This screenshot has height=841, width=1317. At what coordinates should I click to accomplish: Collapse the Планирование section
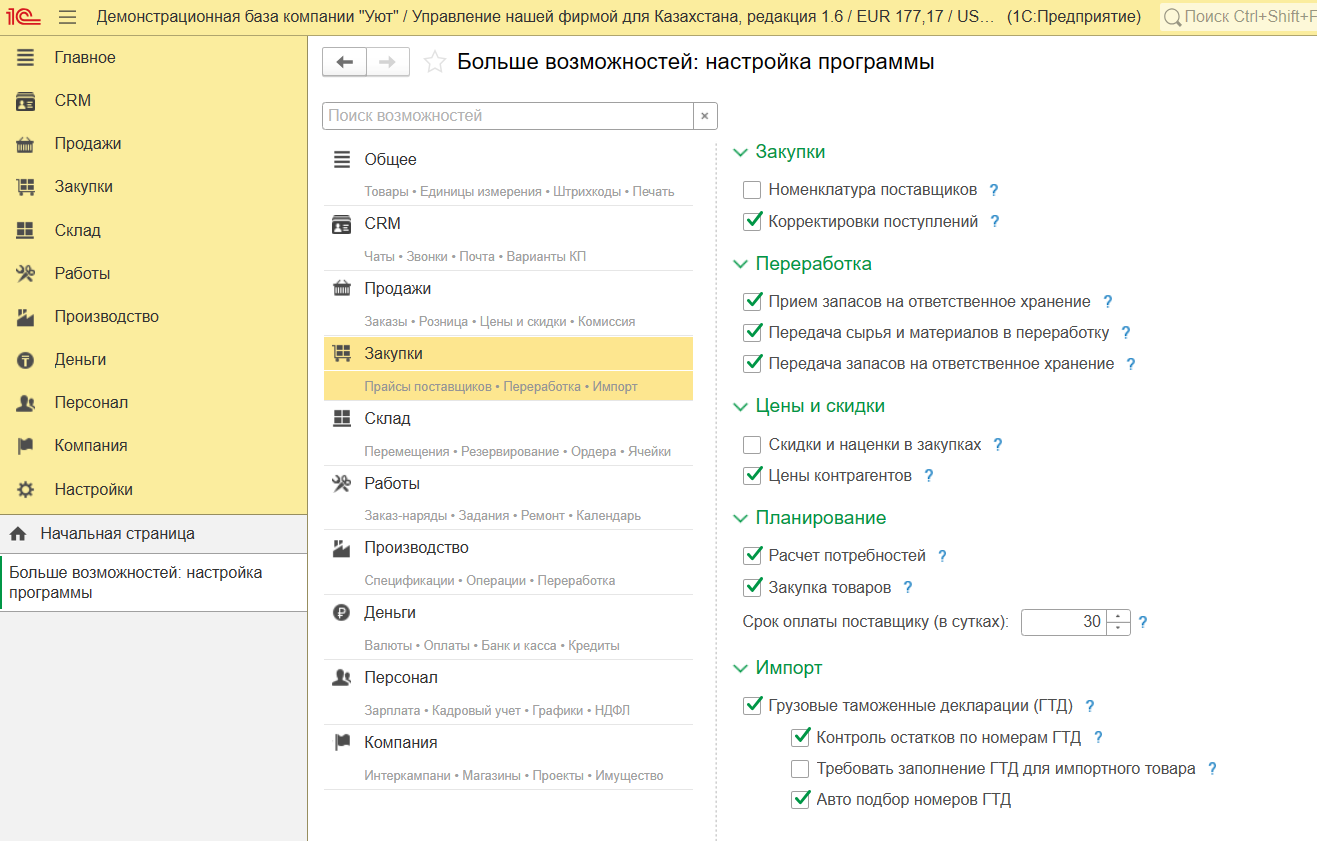(741, 518)
